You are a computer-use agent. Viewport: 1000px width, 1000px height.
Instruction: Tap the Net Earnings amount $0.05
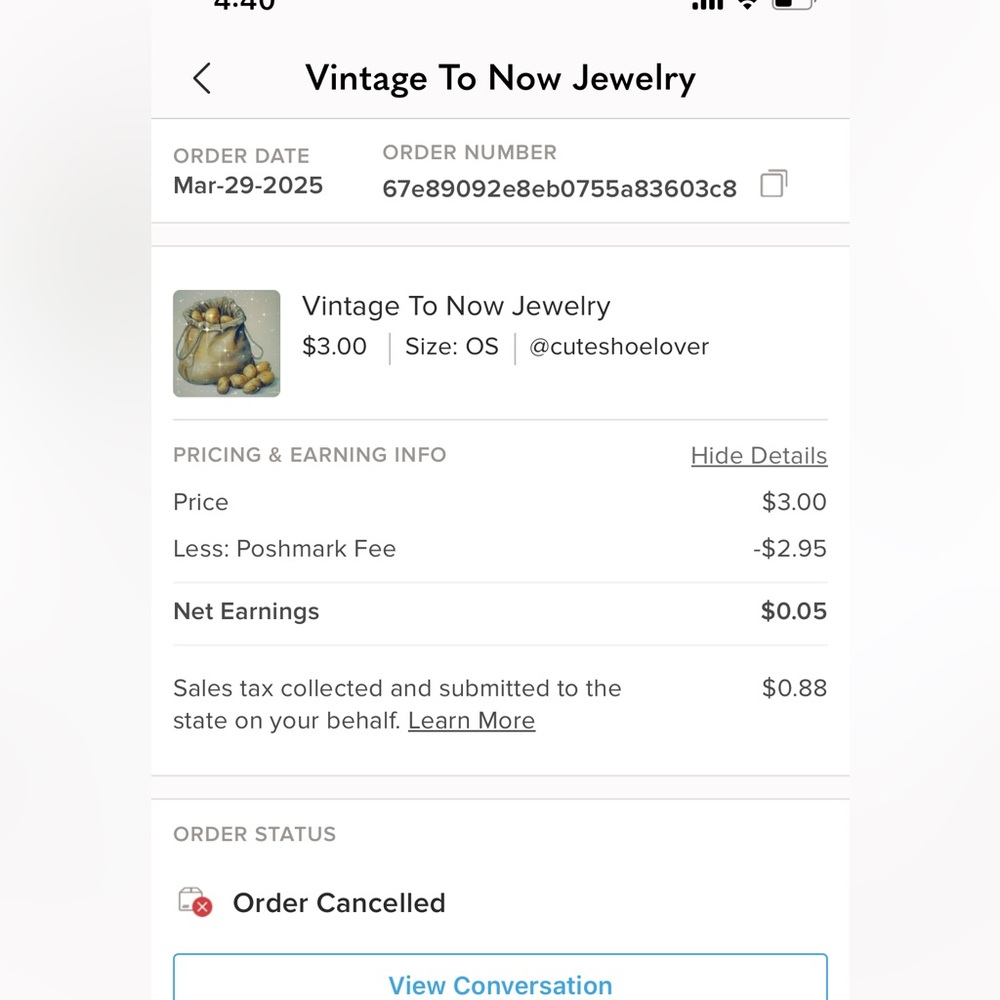pos(793,612)
